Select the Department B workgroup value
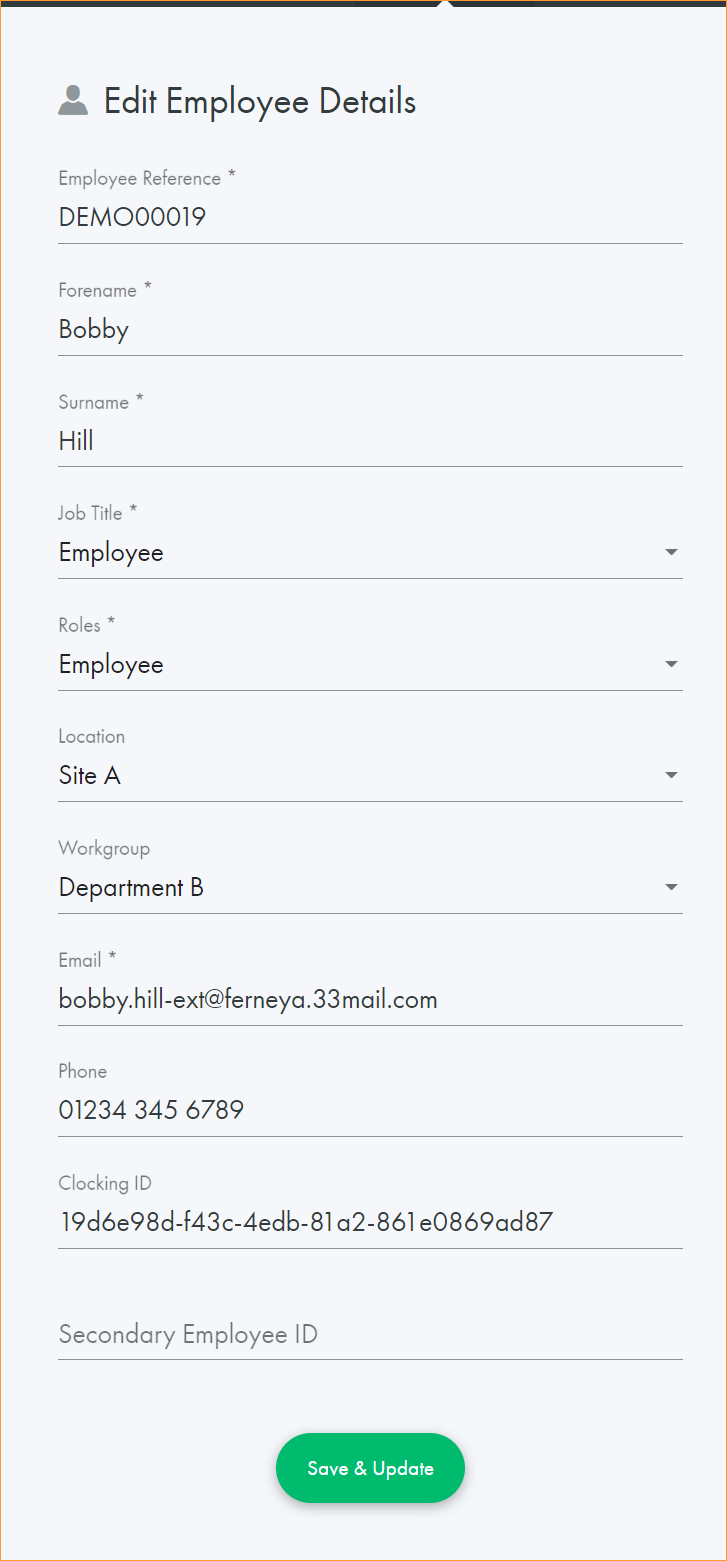 pyautogui.click(x=131, y=888)
